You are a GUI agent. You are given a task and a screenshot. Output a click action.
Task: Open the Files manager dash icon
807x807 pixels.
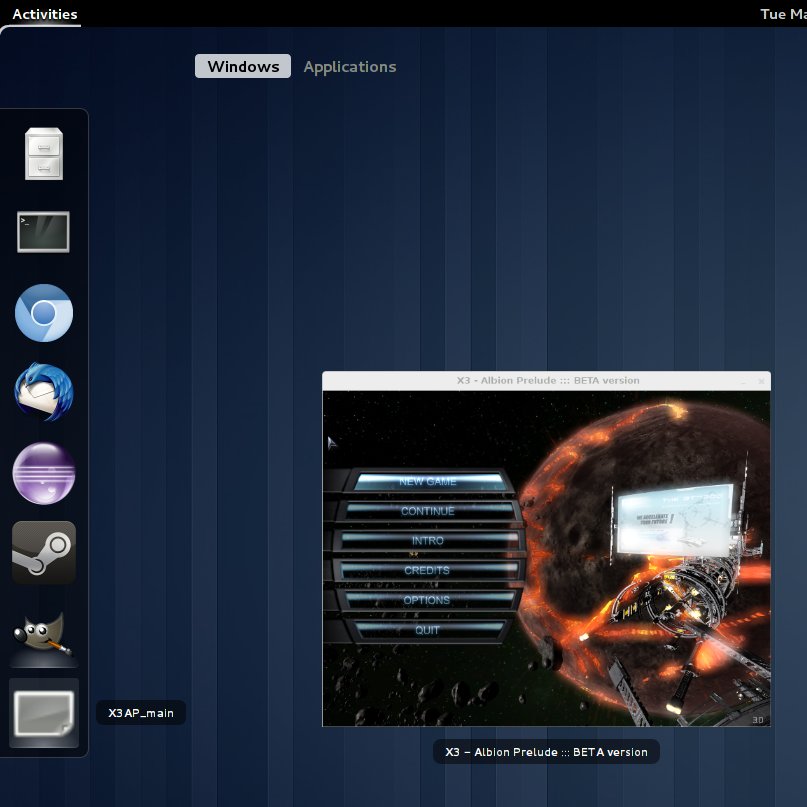(x=44, y=153)
